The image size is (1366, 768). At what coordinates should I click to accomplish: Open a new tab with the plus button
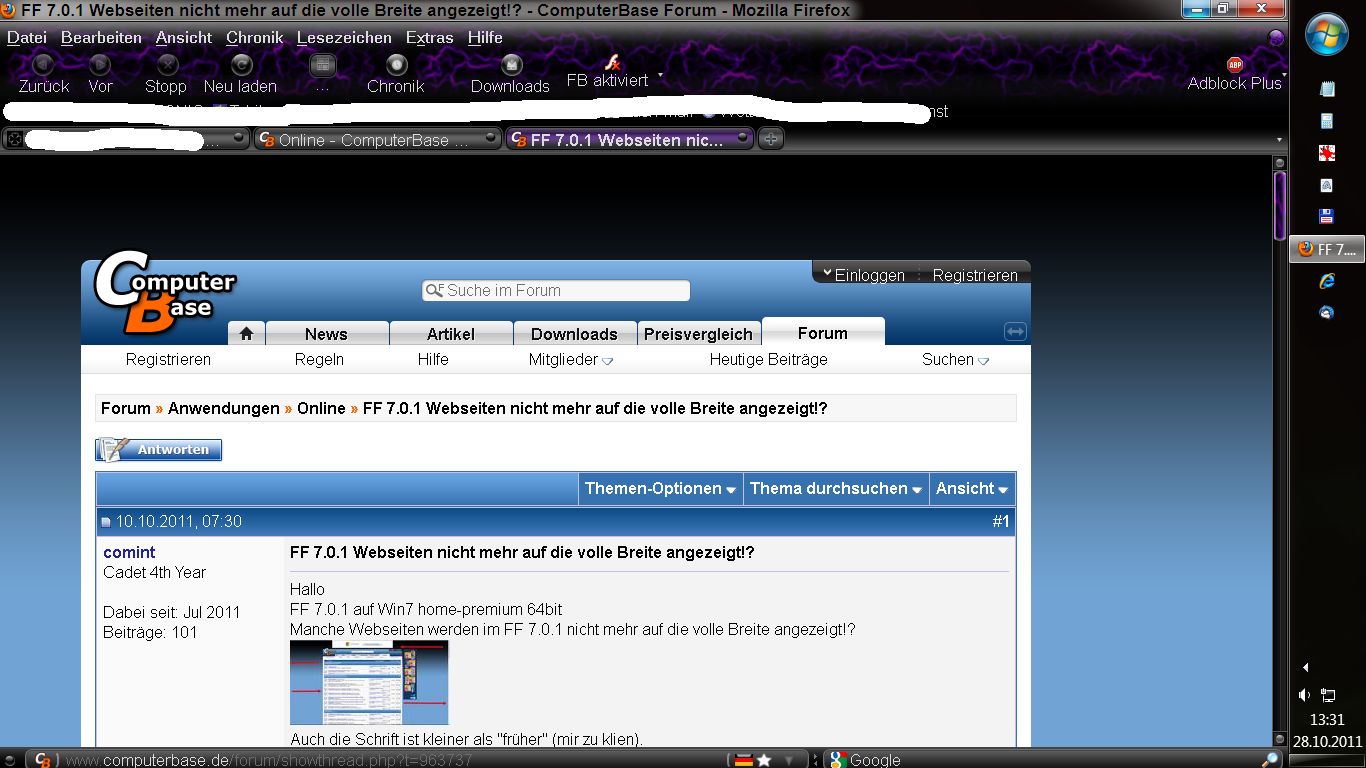(x=770, y=140)
